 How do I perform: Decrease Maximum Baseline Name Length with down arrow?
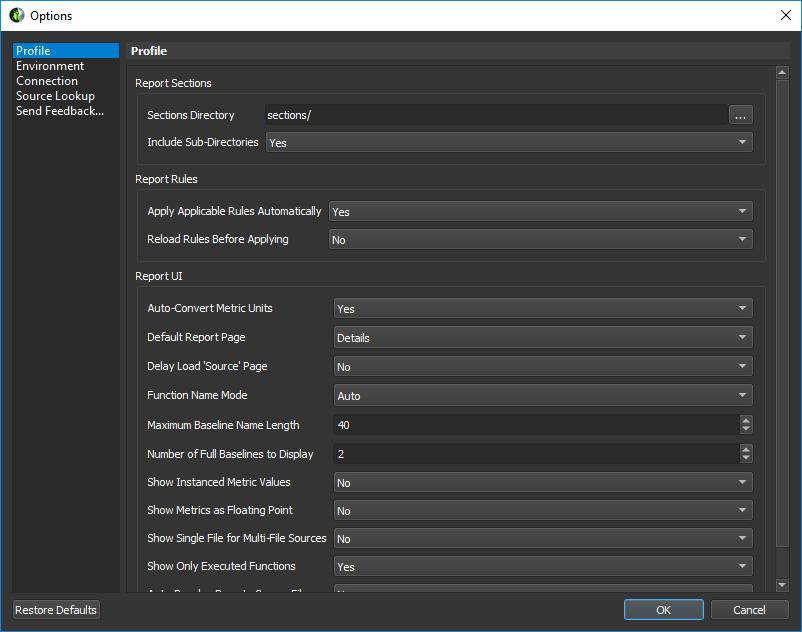[746, 429]
